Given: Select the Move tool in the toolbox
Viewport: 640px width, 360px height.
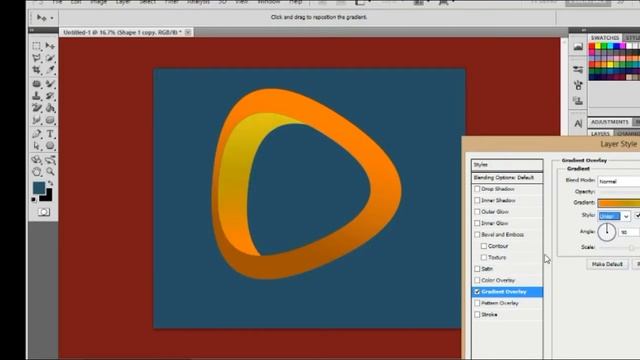Looking at the screenshot, I should click(x=50, y=46).
